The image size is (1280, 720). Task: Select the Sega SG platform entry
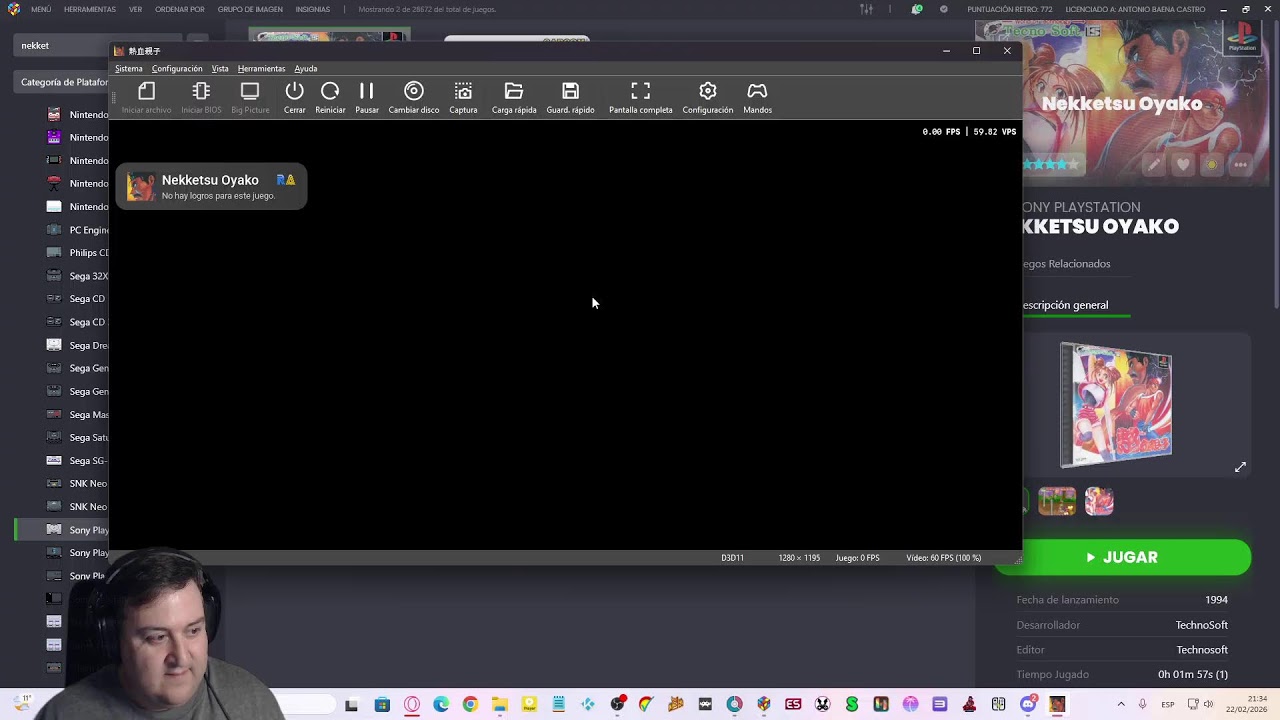pyautogui.click(x=78, y=461)
